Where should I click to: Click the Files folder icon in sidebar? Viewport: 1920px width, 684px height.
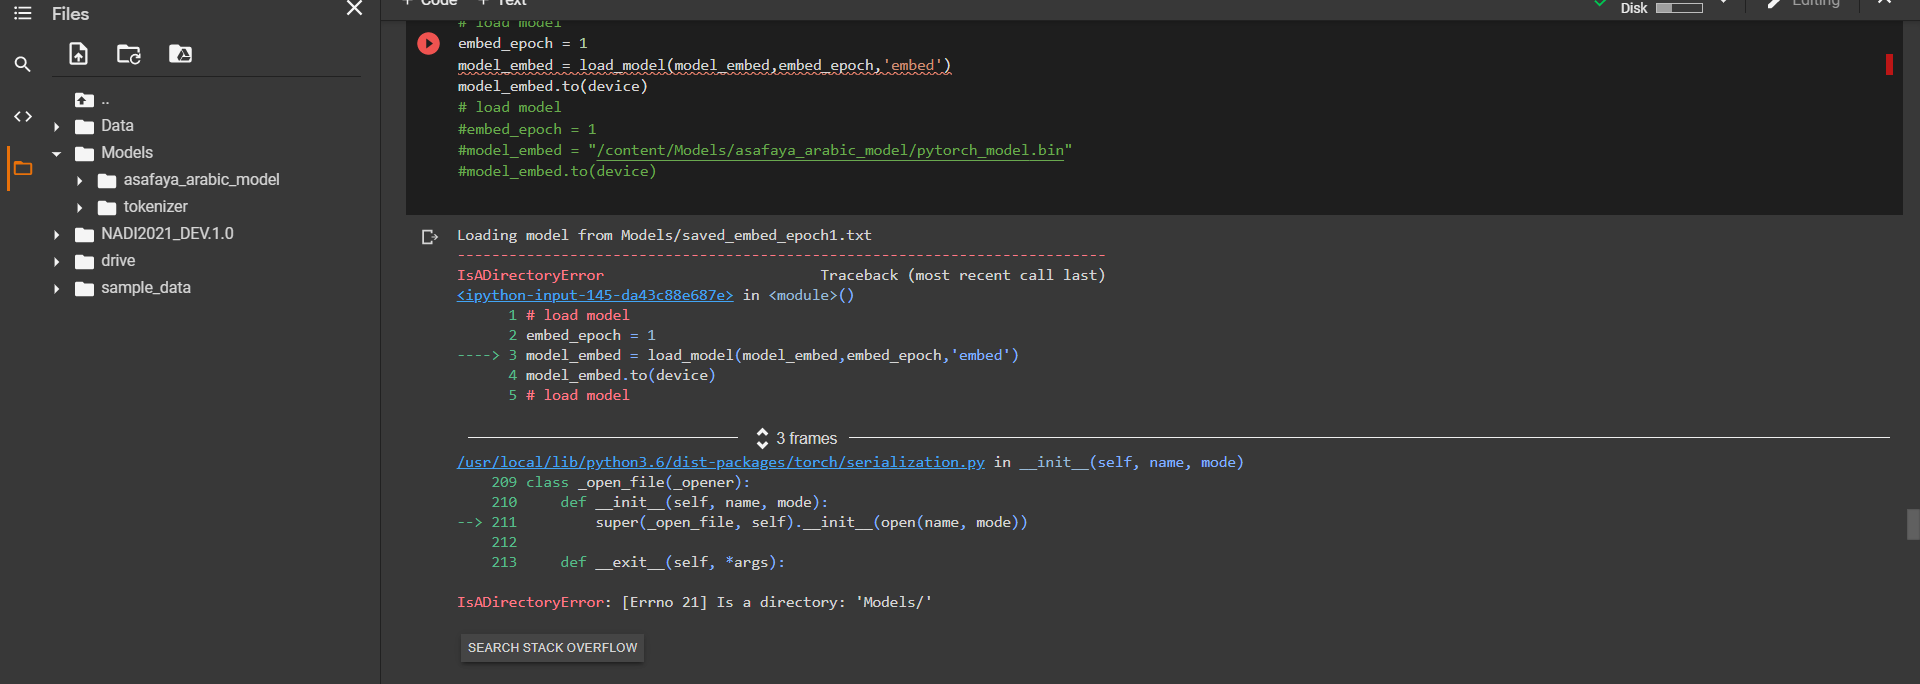[22, 168]
